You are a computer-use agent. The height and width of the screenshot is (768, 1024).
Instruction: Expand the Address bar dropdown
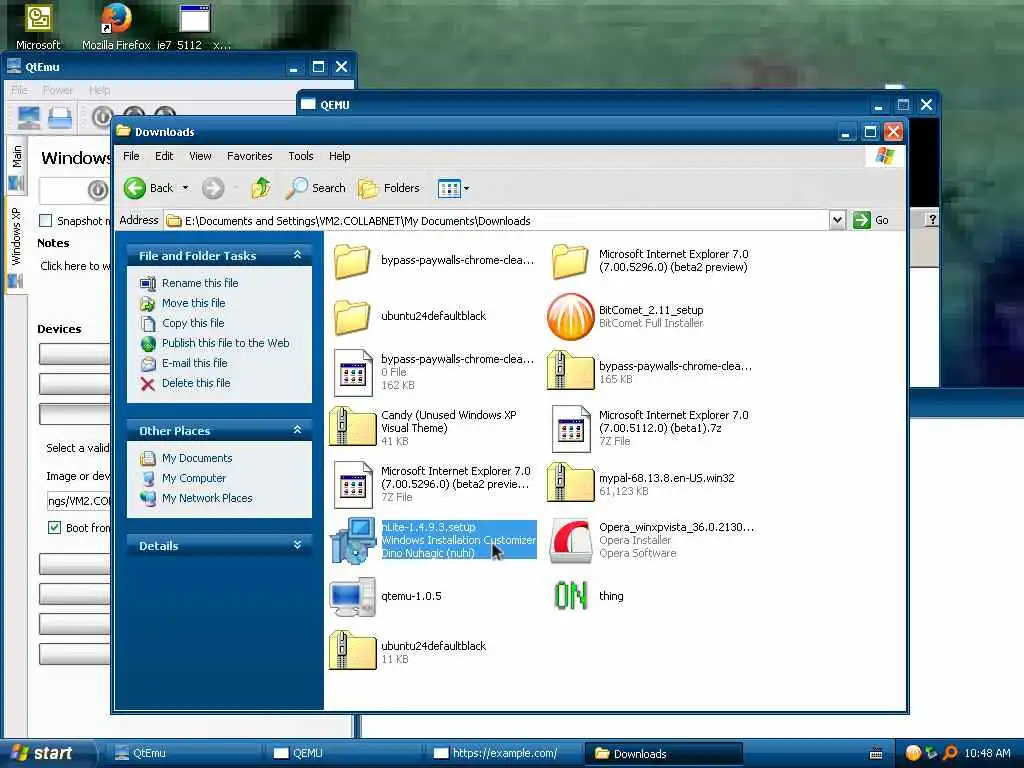(838, 220)
